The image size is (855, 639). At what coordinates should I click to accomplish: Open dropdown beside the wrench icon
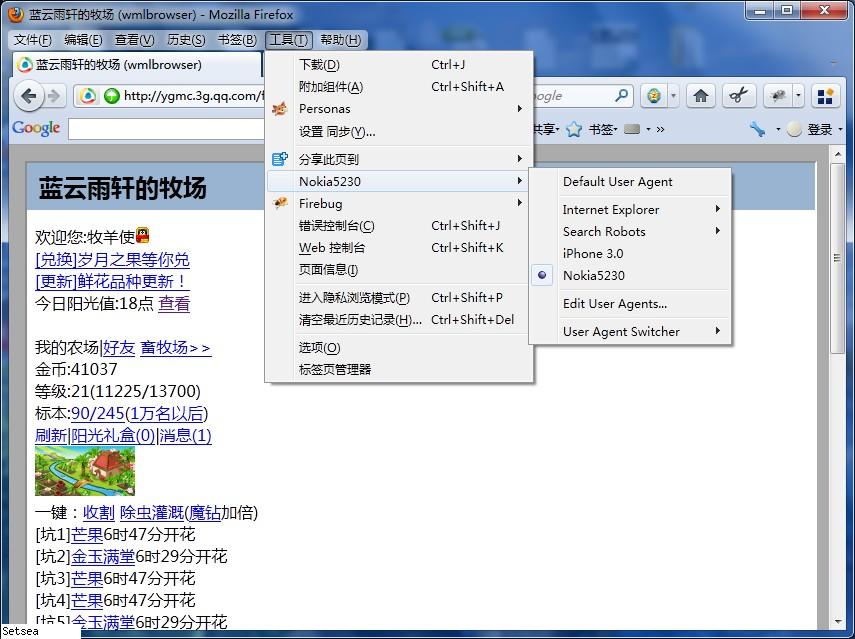778,130
